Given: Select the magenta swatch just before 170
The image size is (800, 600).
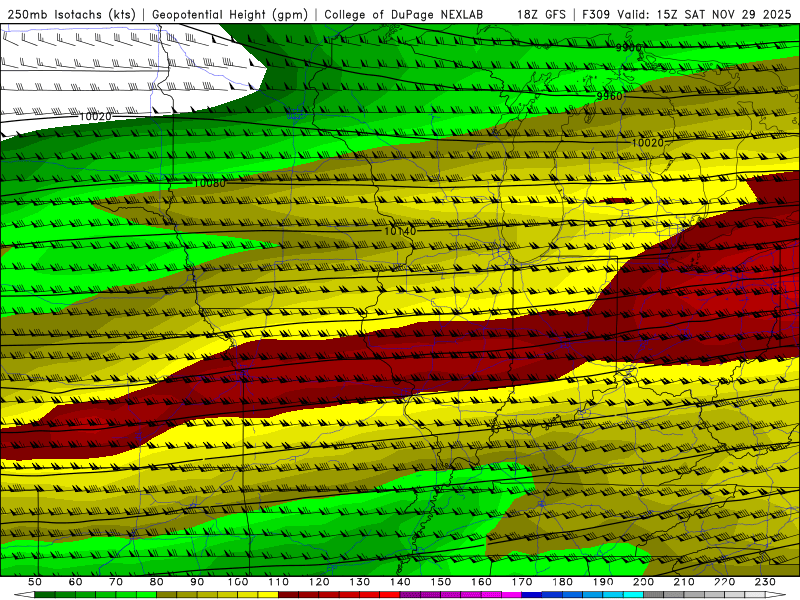Looking at the screenshot, I should (x=512, y=595).
